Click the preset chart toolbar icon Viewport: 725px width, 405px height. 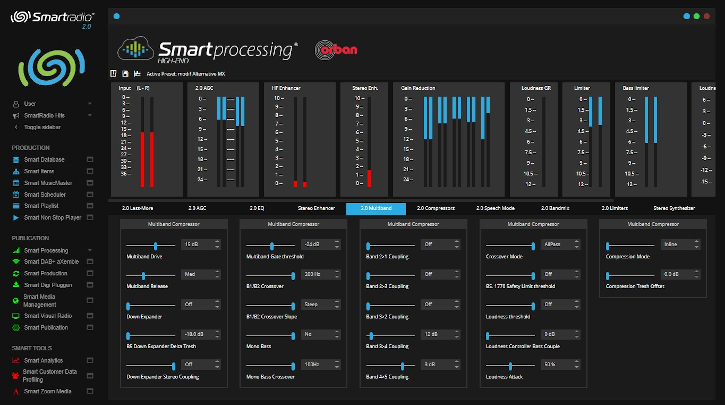[x=137, y=74]
